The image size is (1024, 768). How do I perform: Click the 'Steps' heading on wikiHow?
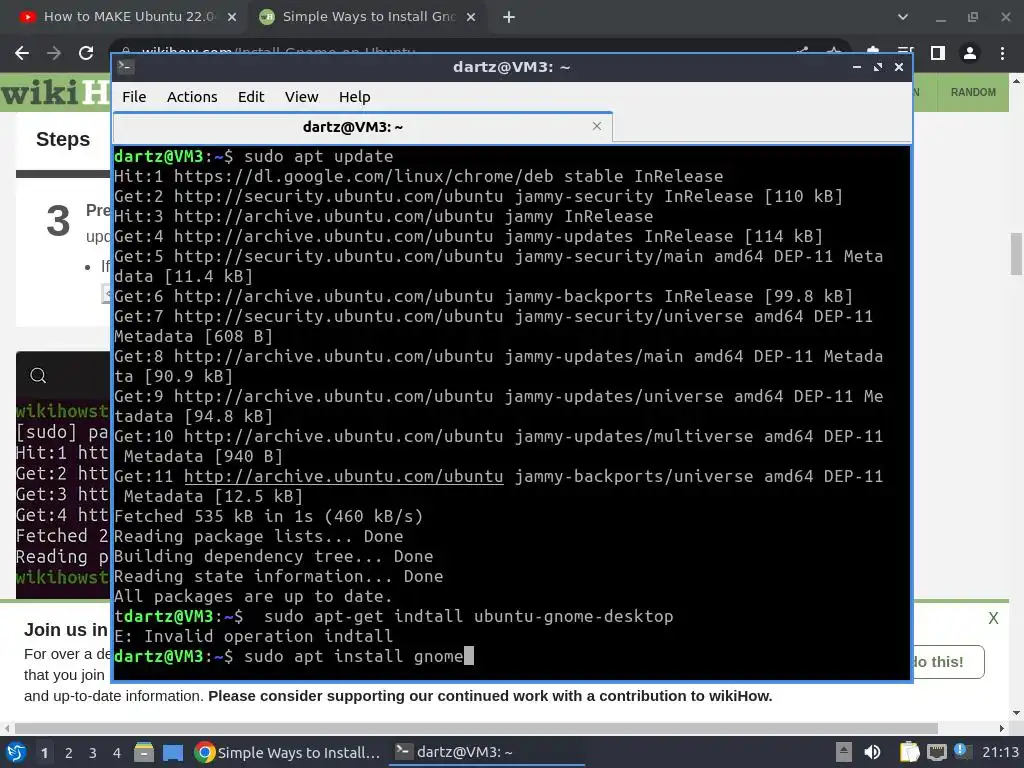[x=63, y=139]
